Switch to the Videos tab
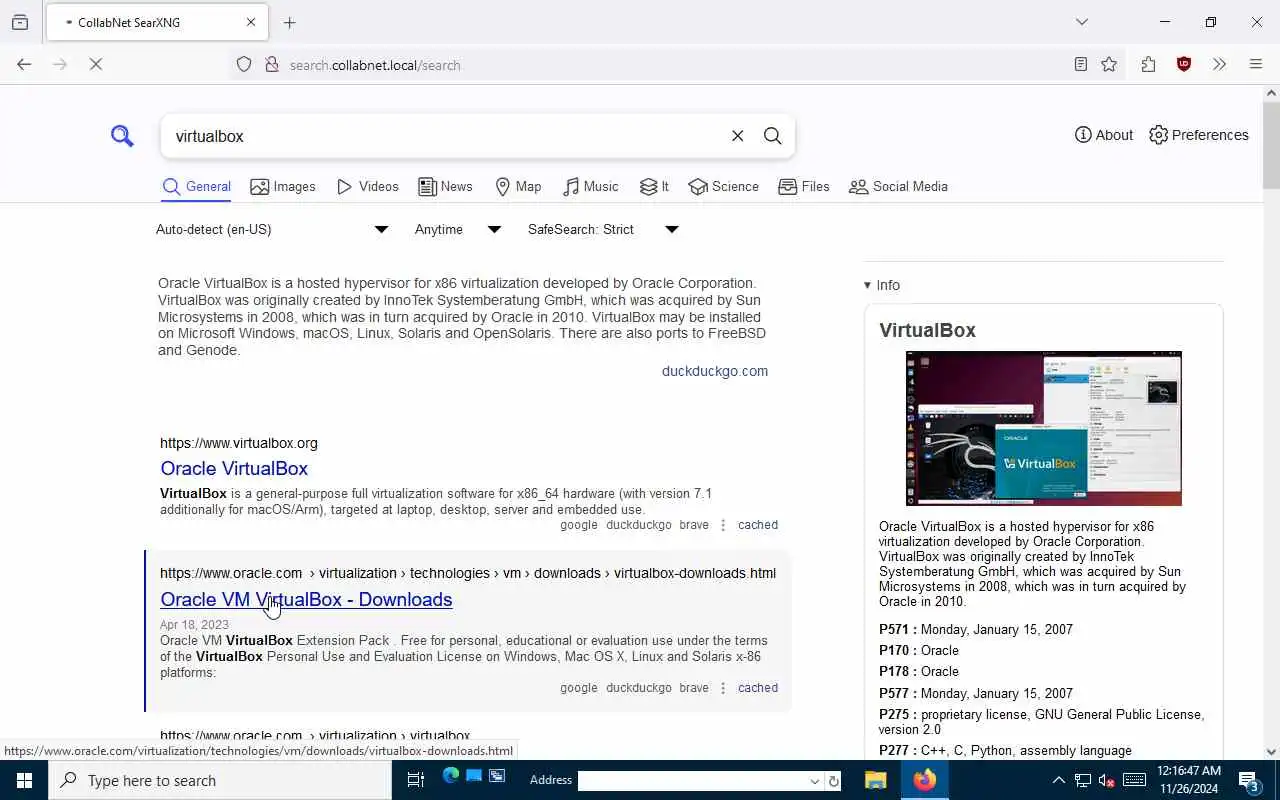1280x800 pixels. click(x=367, y=187)
